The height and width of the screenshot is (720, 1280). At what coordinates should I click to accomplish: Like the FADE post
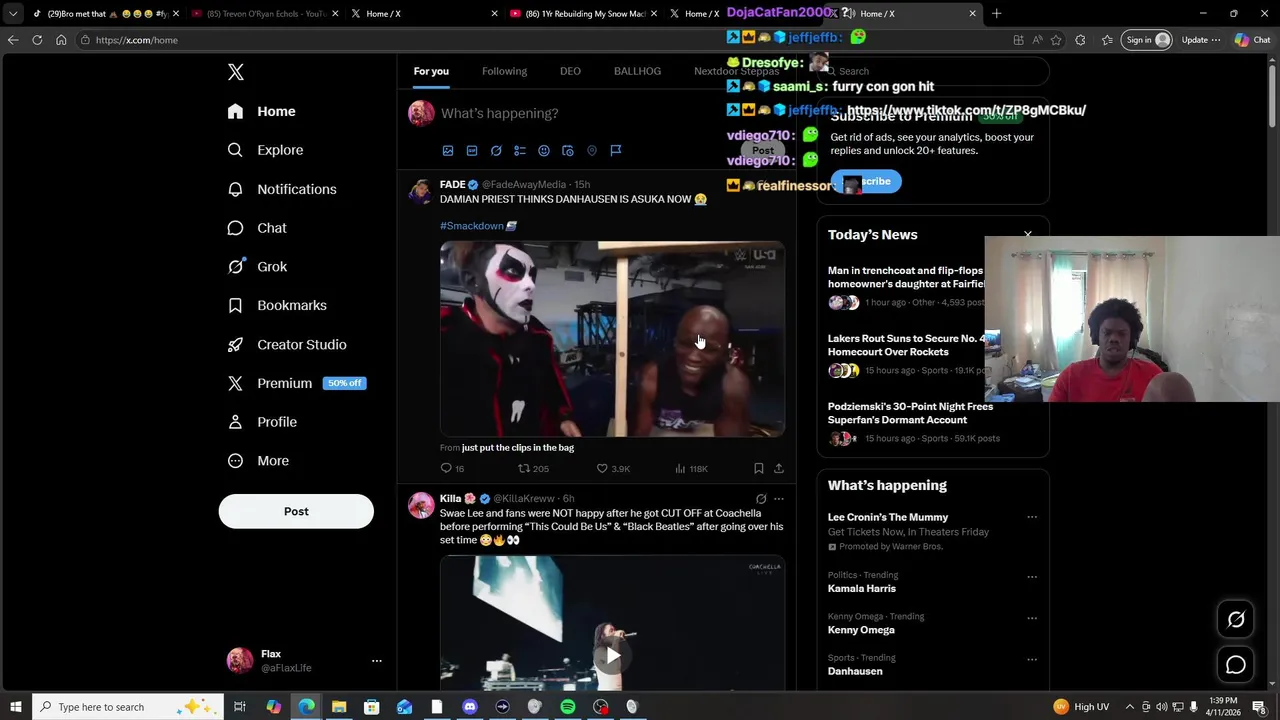point(613,468)
